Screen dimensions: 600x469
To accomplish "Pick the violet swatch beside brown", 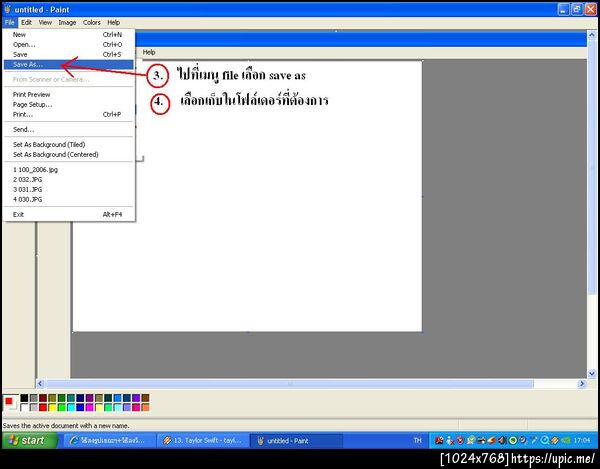I will click(136, 398).
